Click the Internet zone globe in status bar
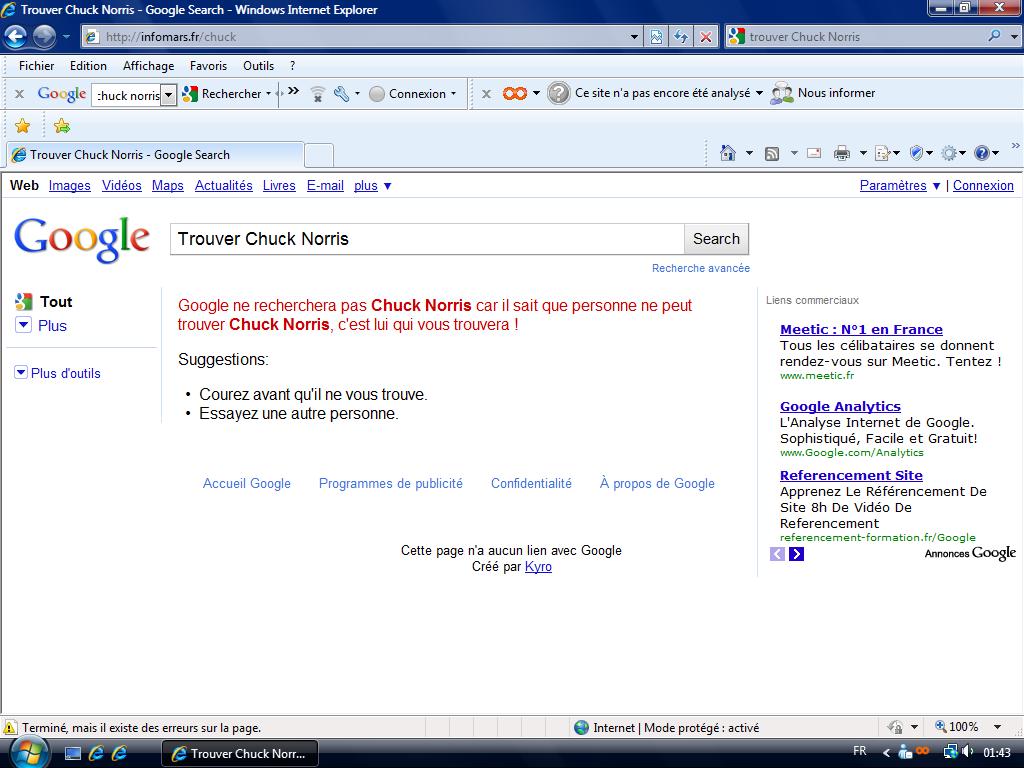The width and height of the screenshot is (1024, 768). point(581,727)
